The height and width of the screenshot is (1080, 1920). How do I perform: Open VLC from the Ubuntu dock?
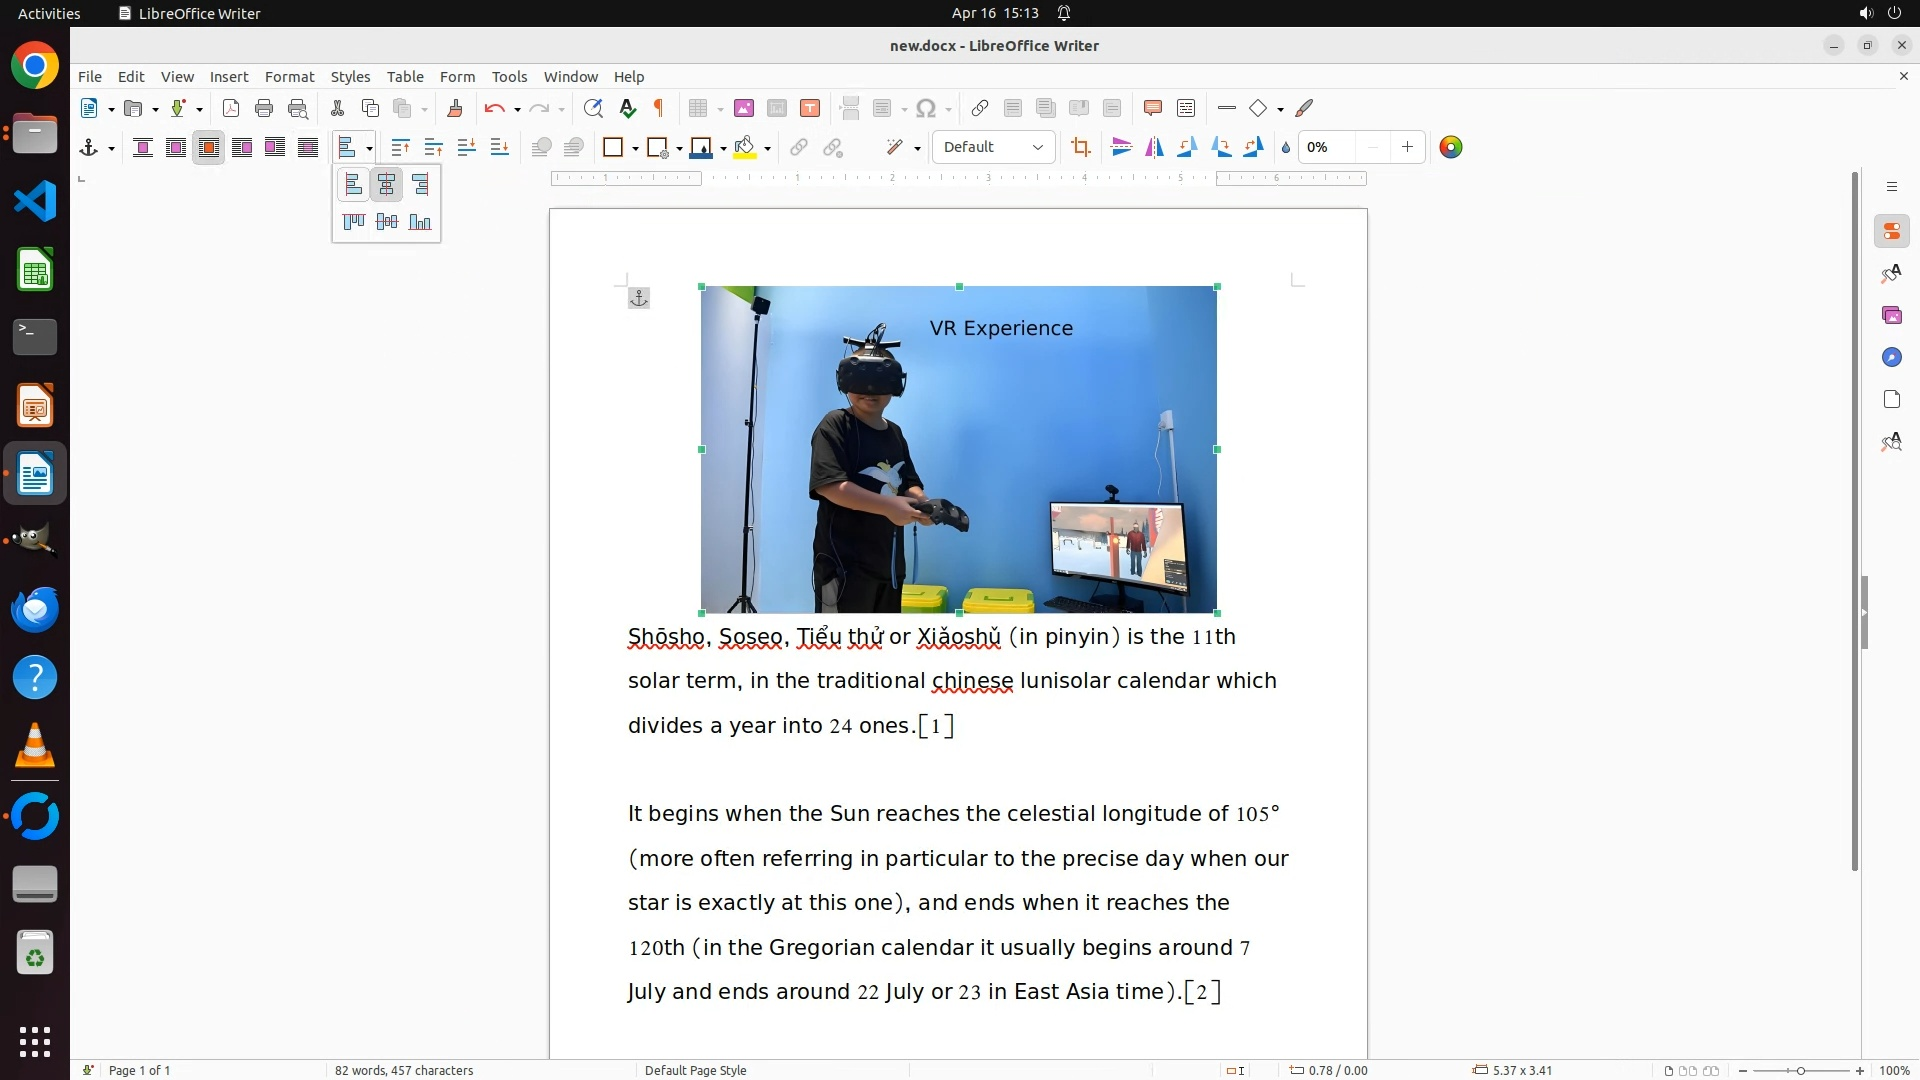(x=35, y=746)
